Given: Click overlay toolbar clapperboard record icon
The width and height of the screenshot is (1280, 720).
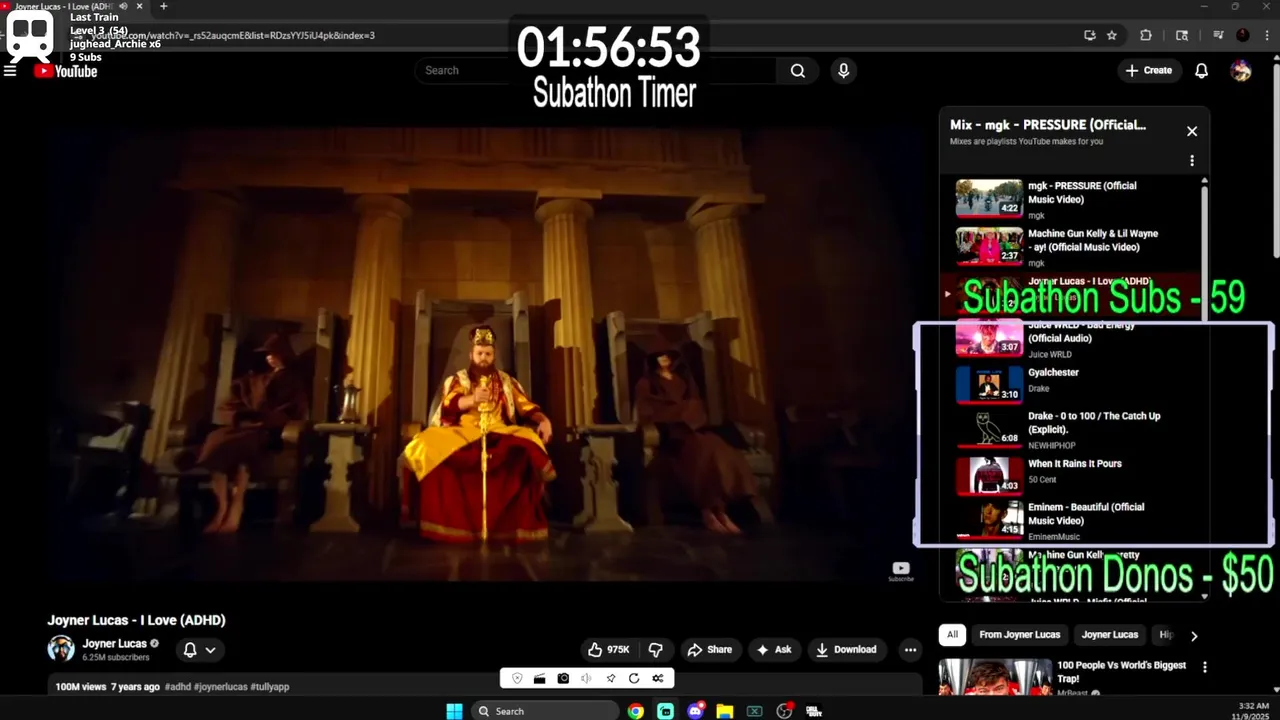Looking at the screenshot, I should tap(540, 679).
